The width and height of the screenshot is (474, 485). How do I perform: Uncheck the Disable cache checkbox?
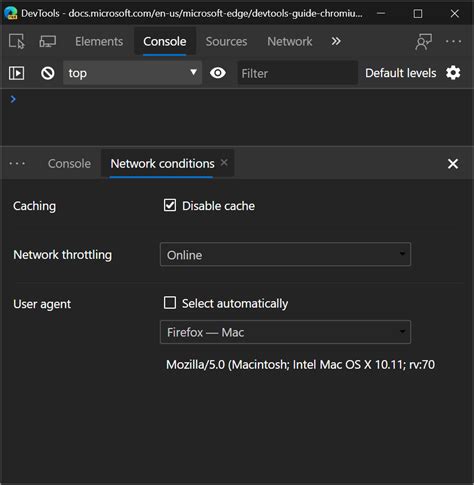pos(170,205)
